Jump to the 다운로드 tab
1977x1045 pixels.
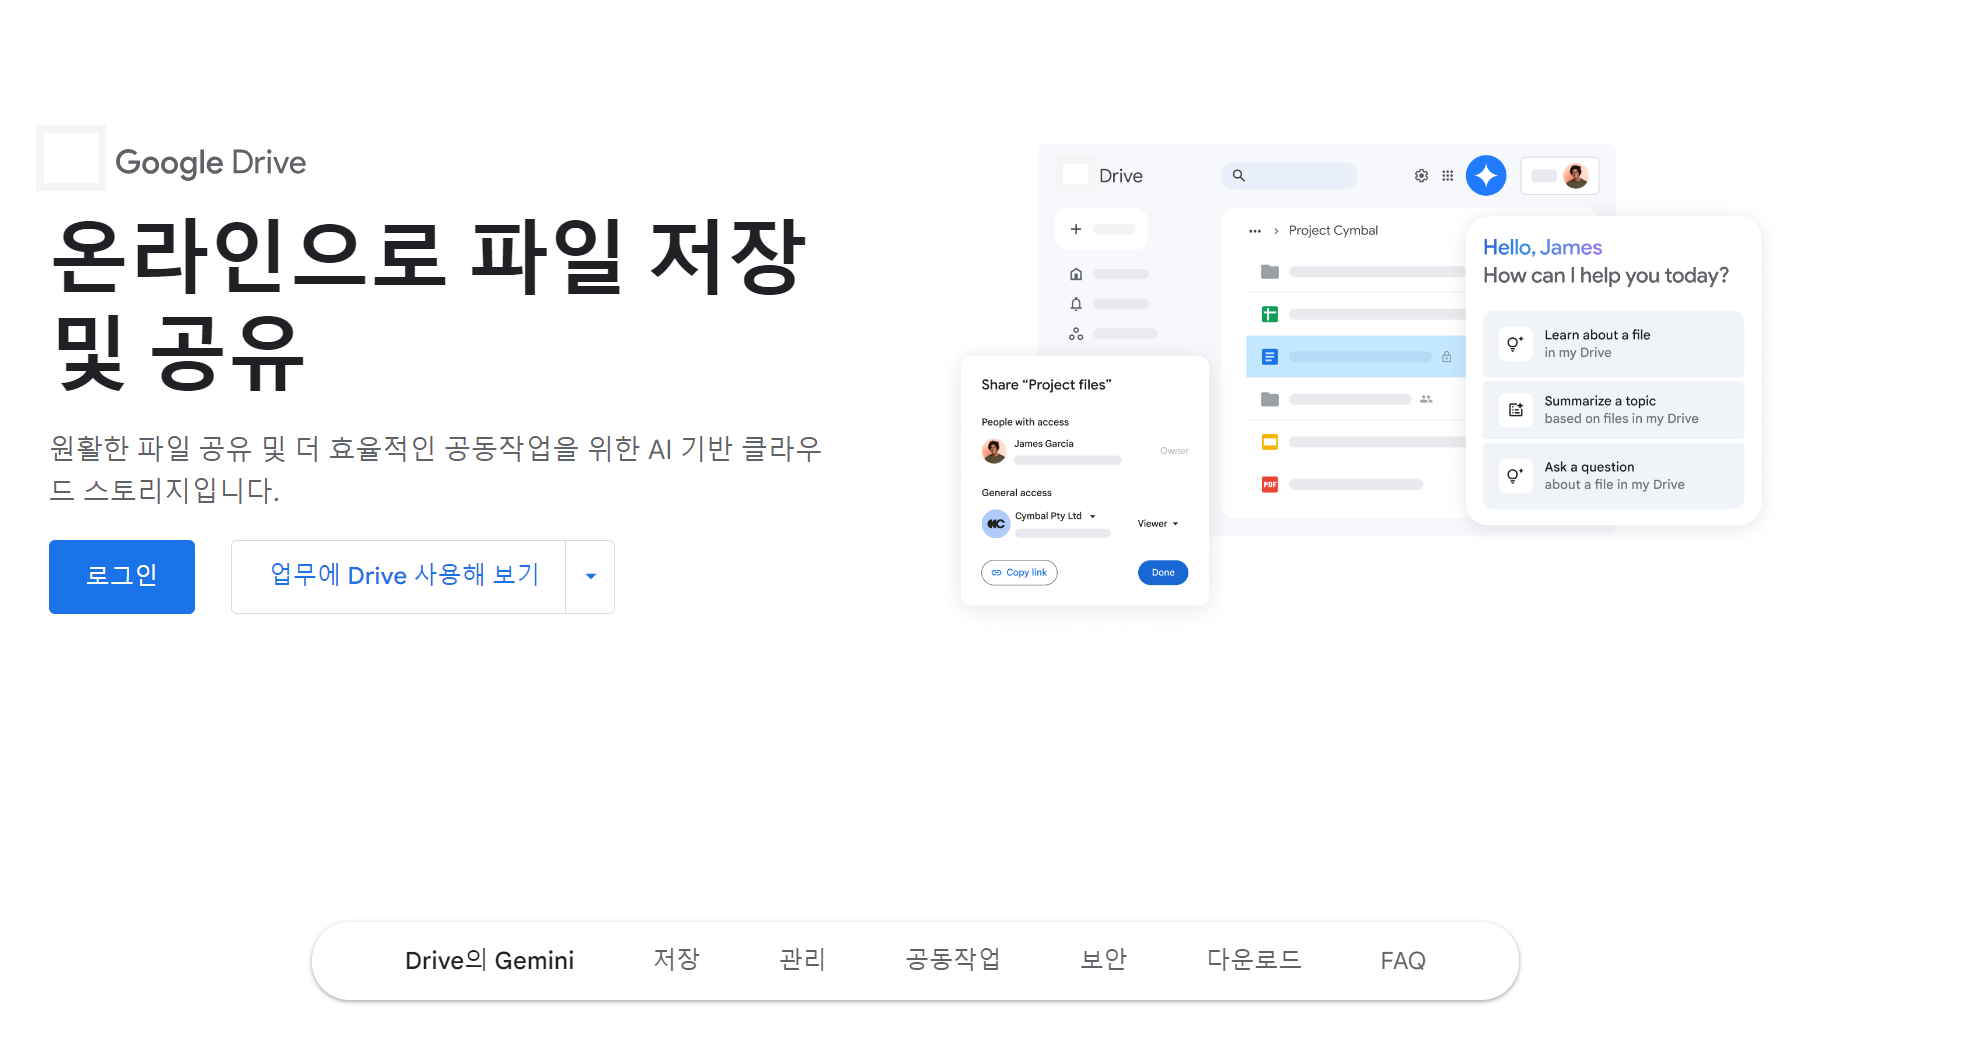(1254, 960)
